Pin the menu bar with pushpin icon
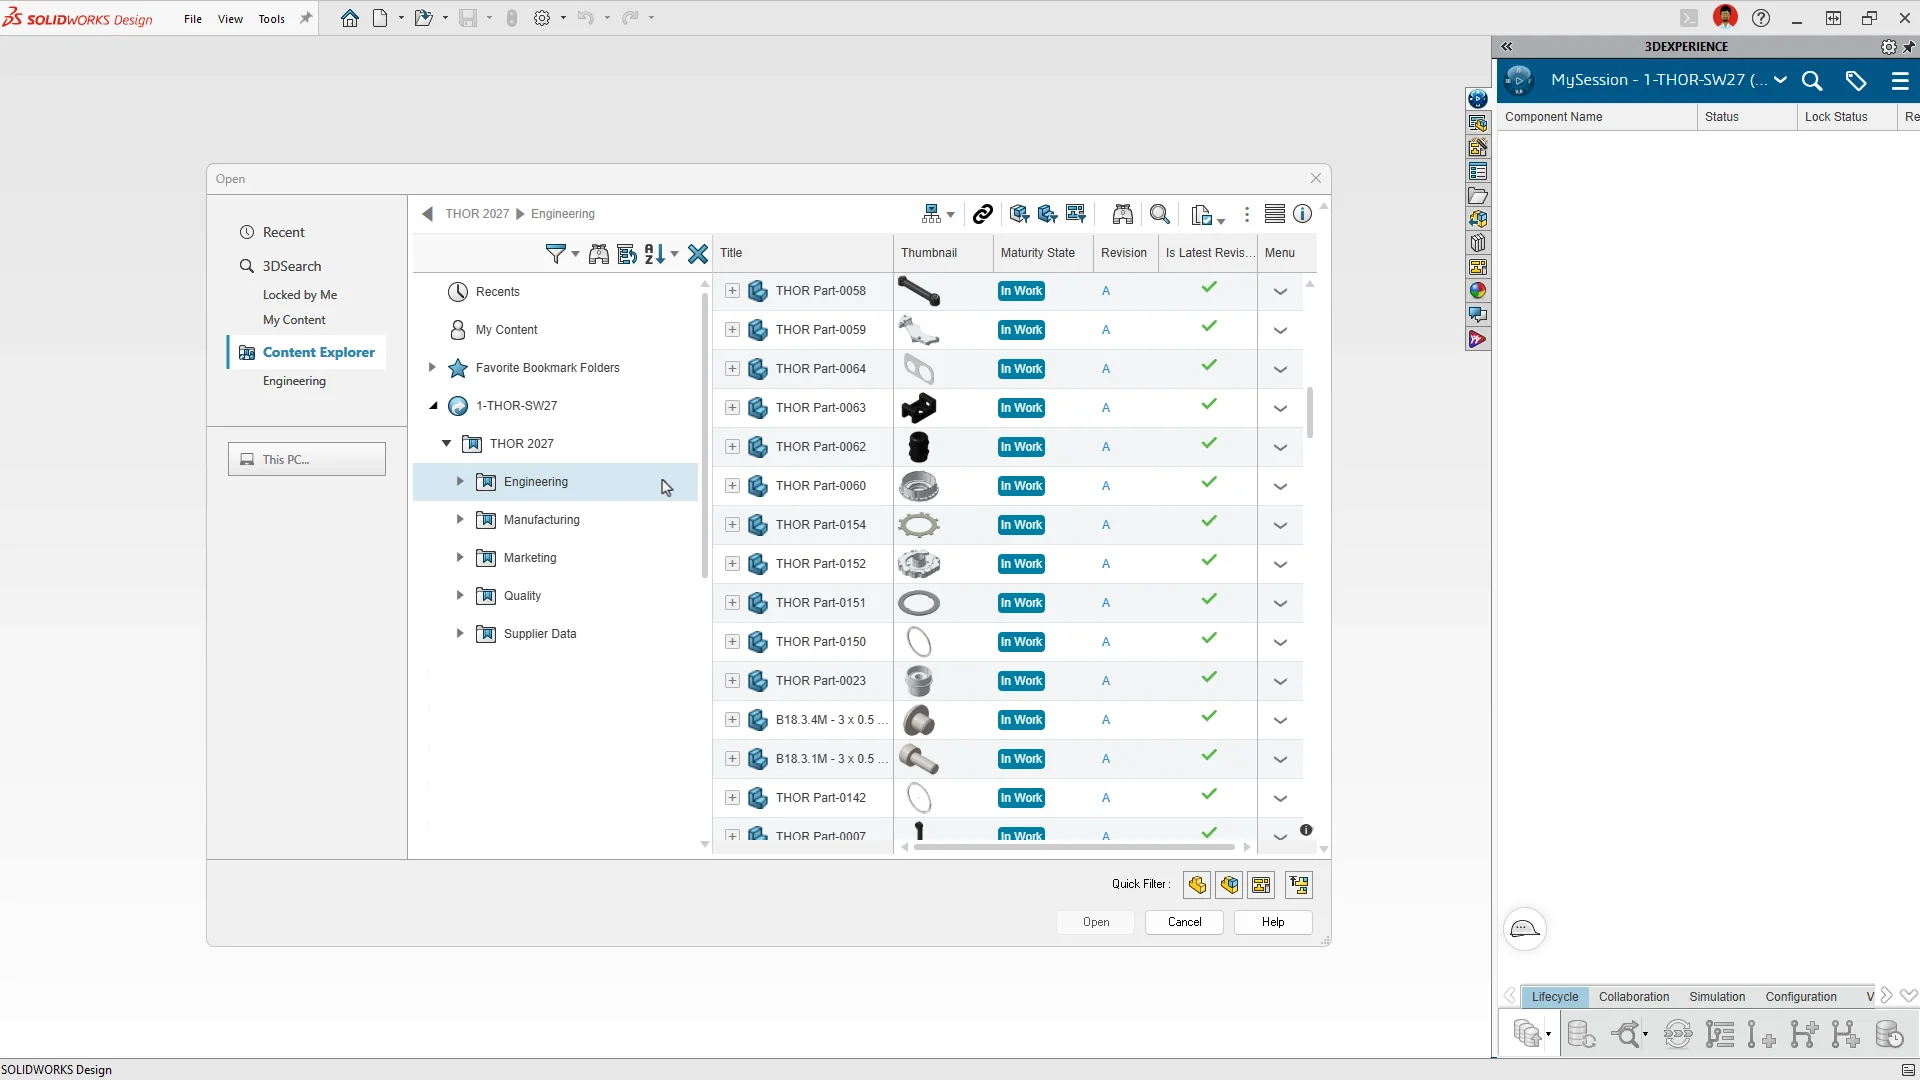This screenshot has width=1920, height=1080. click(x=306, y=18)
